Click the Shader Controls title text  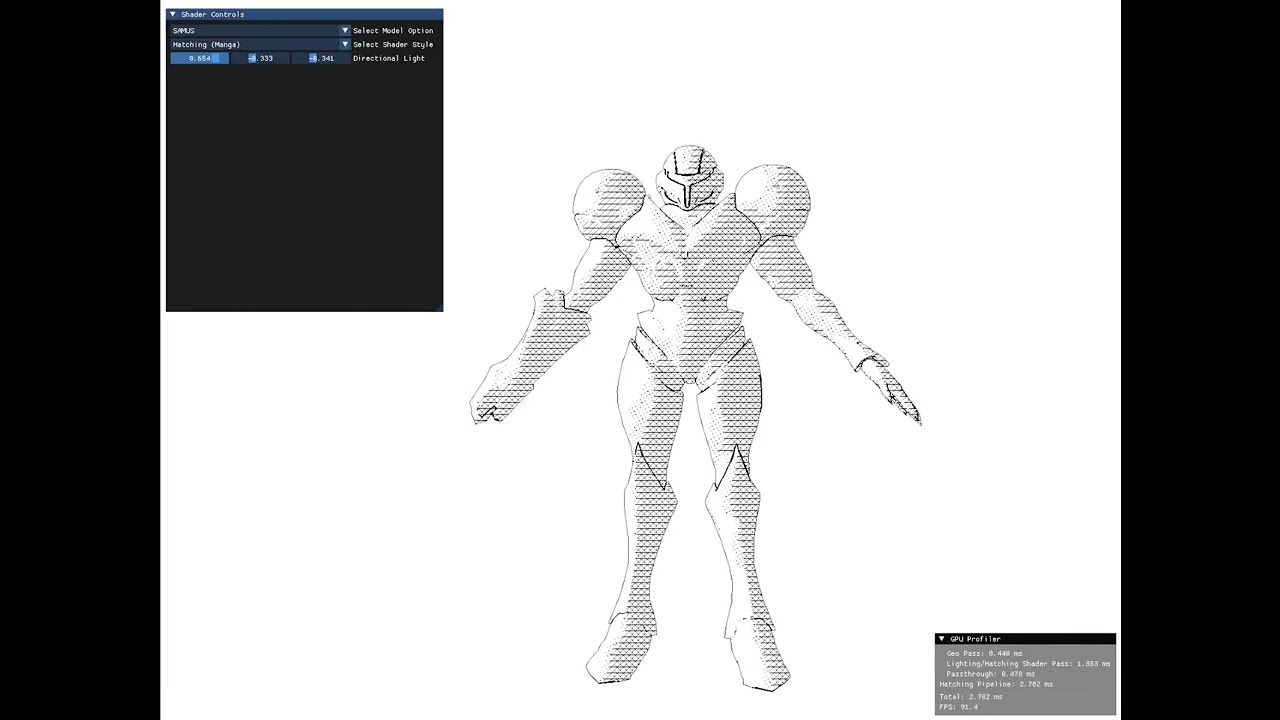click(213, 14)
